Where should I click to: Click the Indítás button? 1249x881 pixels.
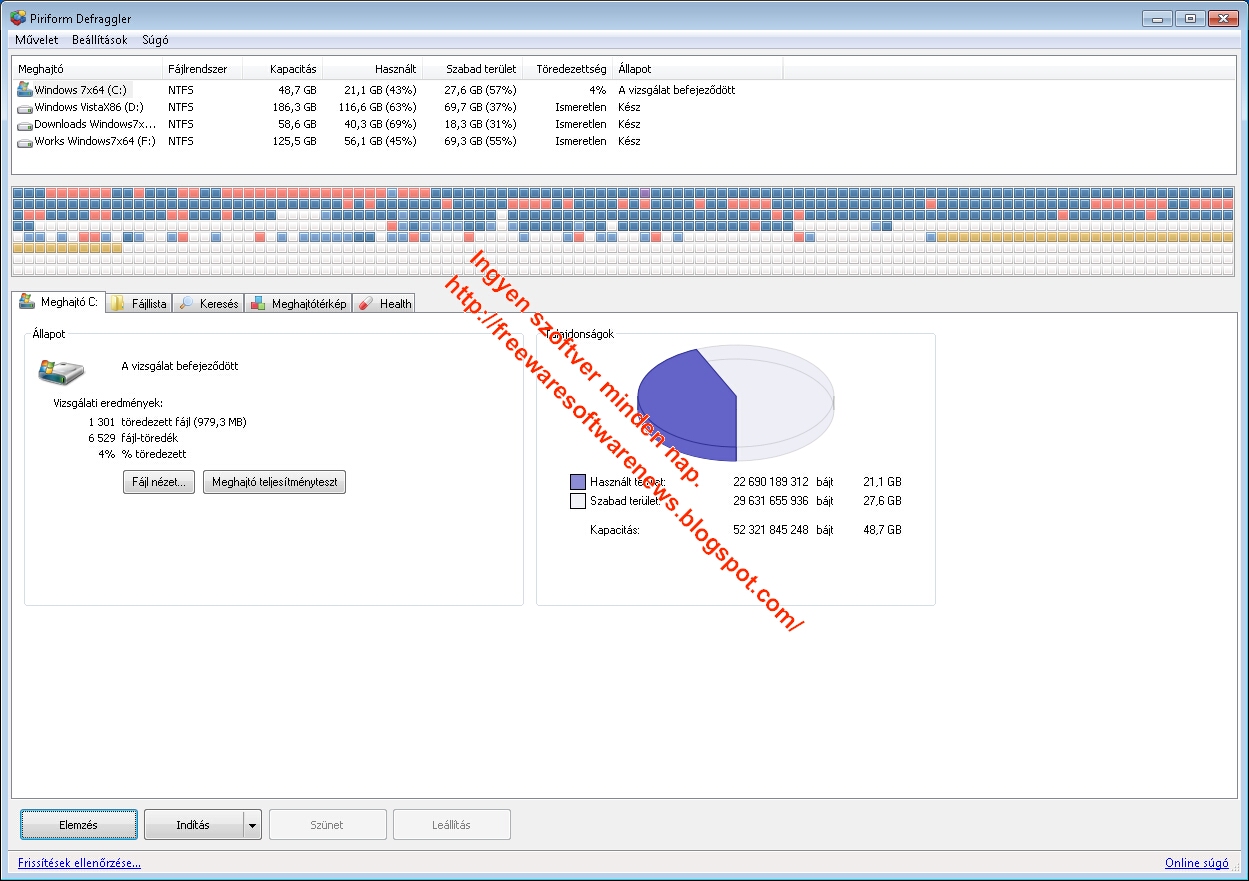point(193,825)
